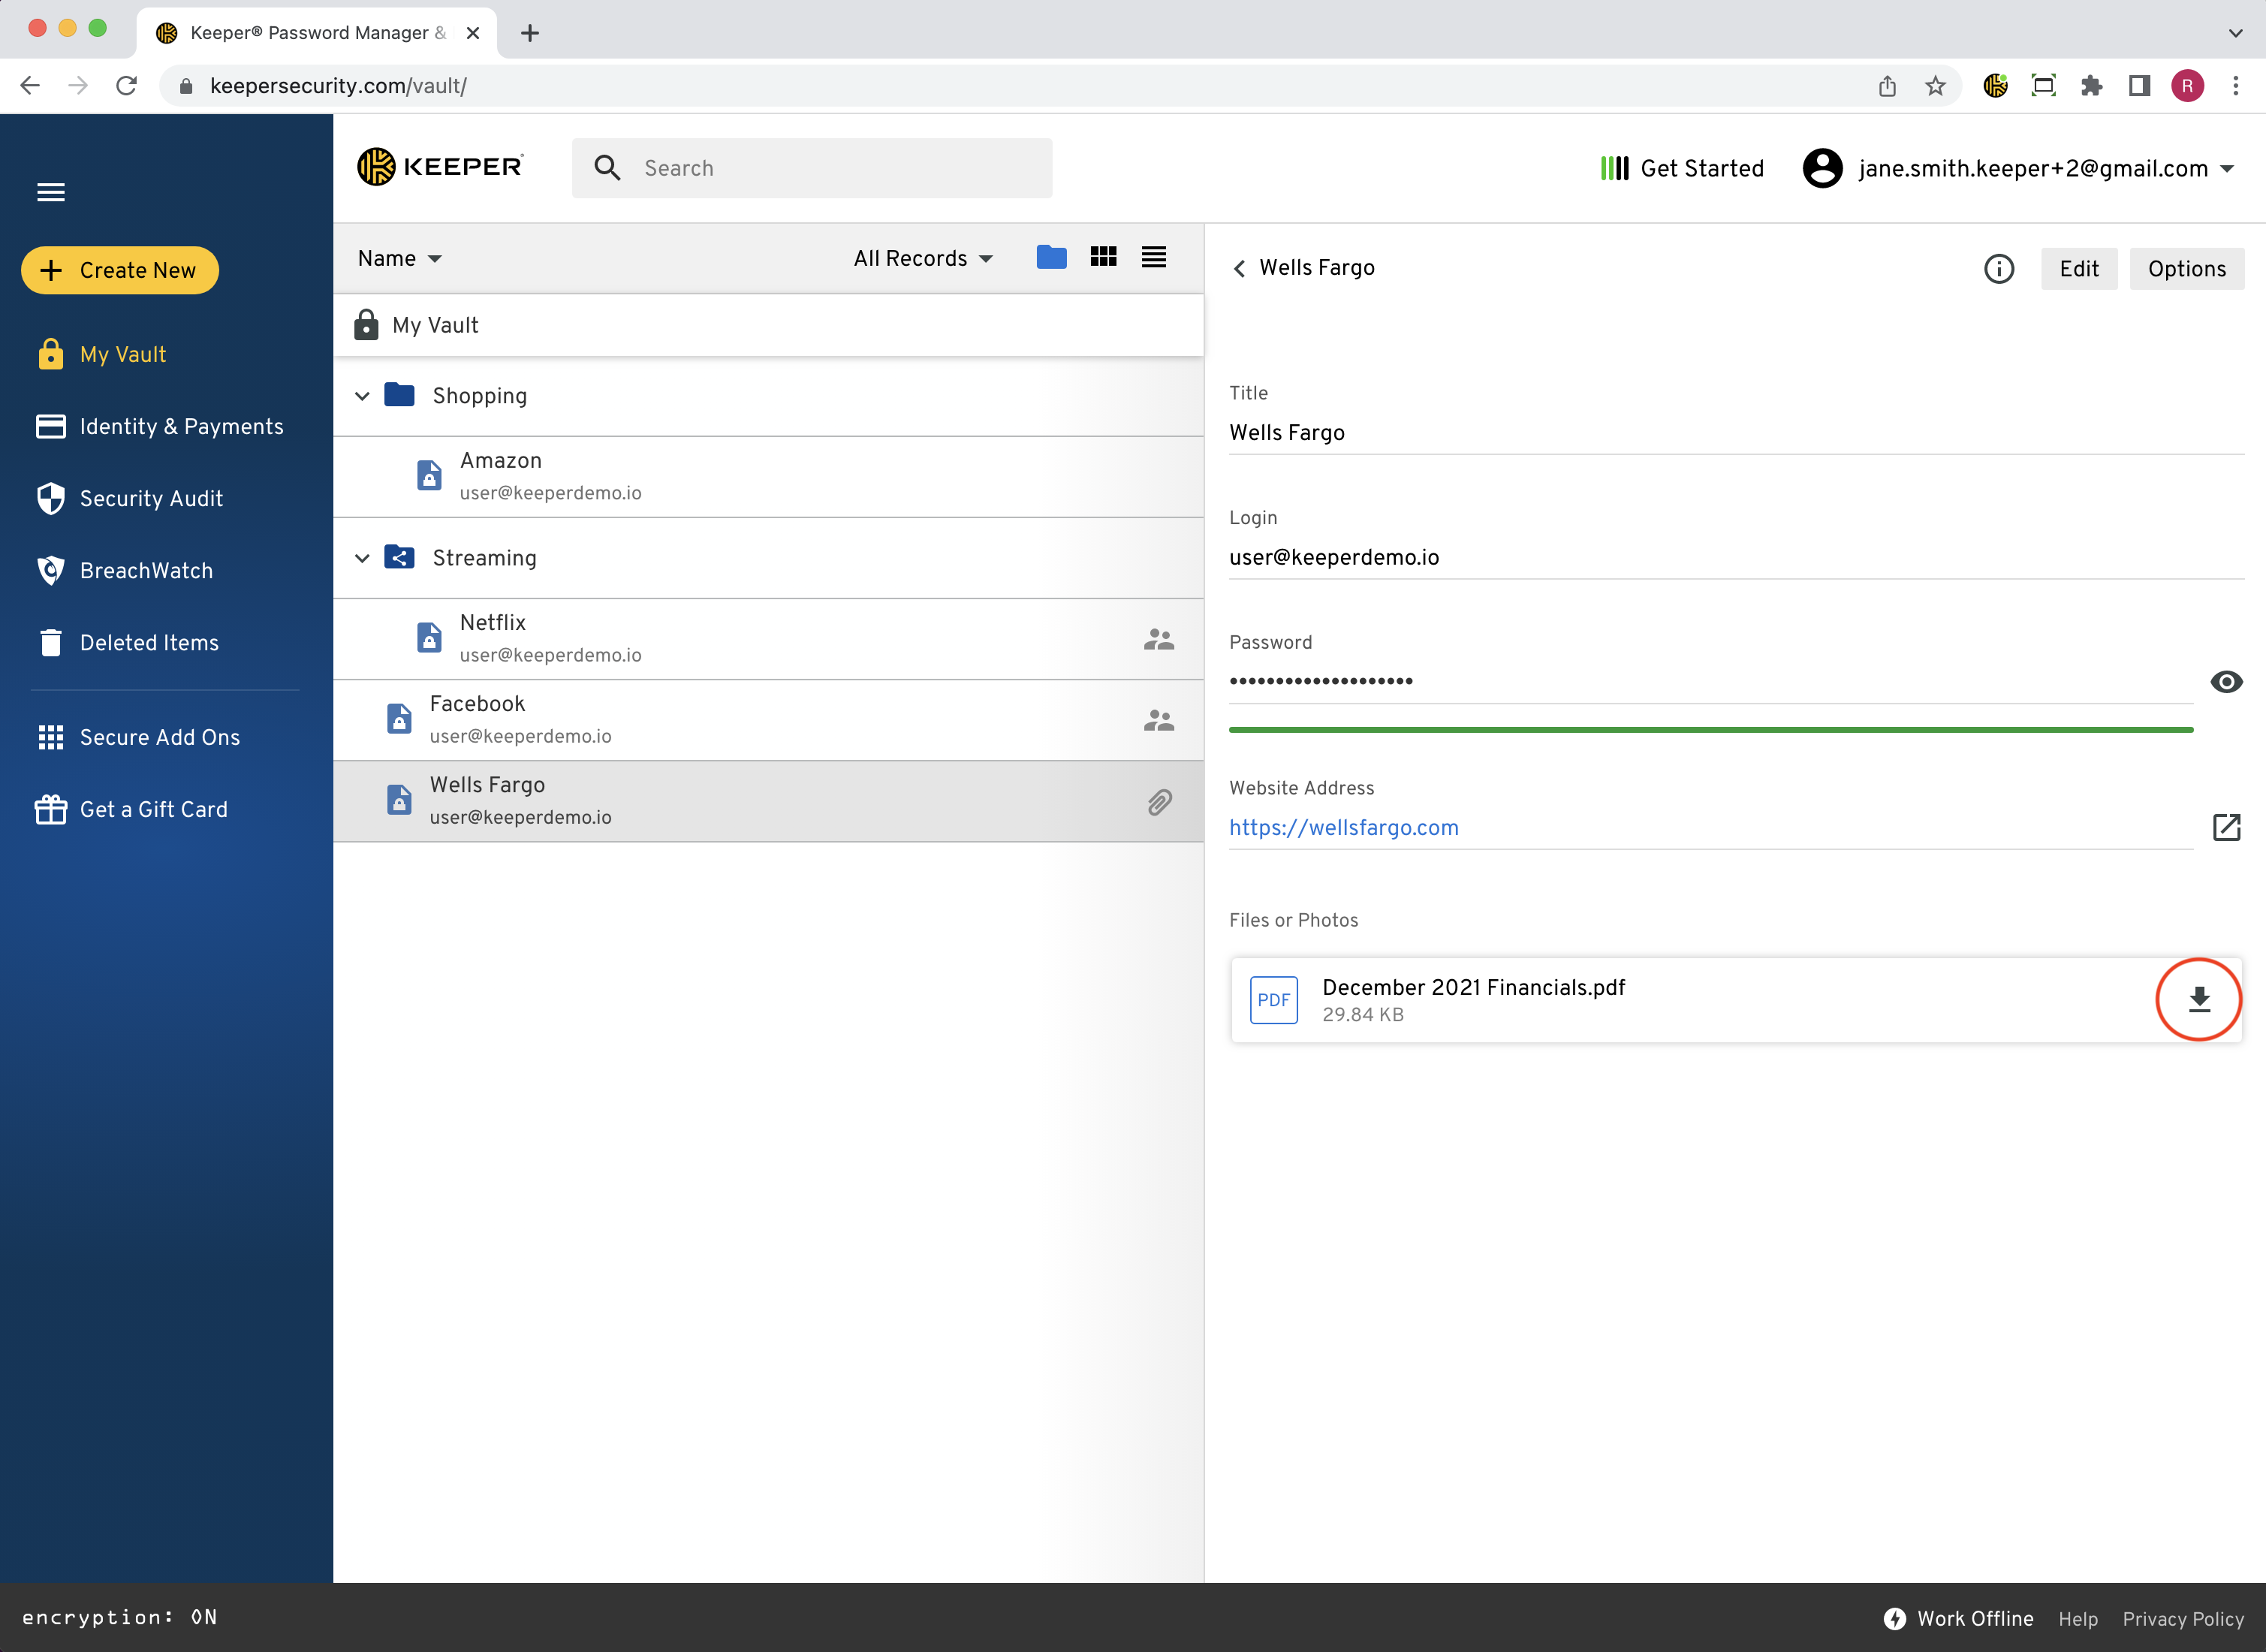This screenshot has height=1652, width=2266.
Task: Click the account avatar icon
Action: coord(1822,168)
